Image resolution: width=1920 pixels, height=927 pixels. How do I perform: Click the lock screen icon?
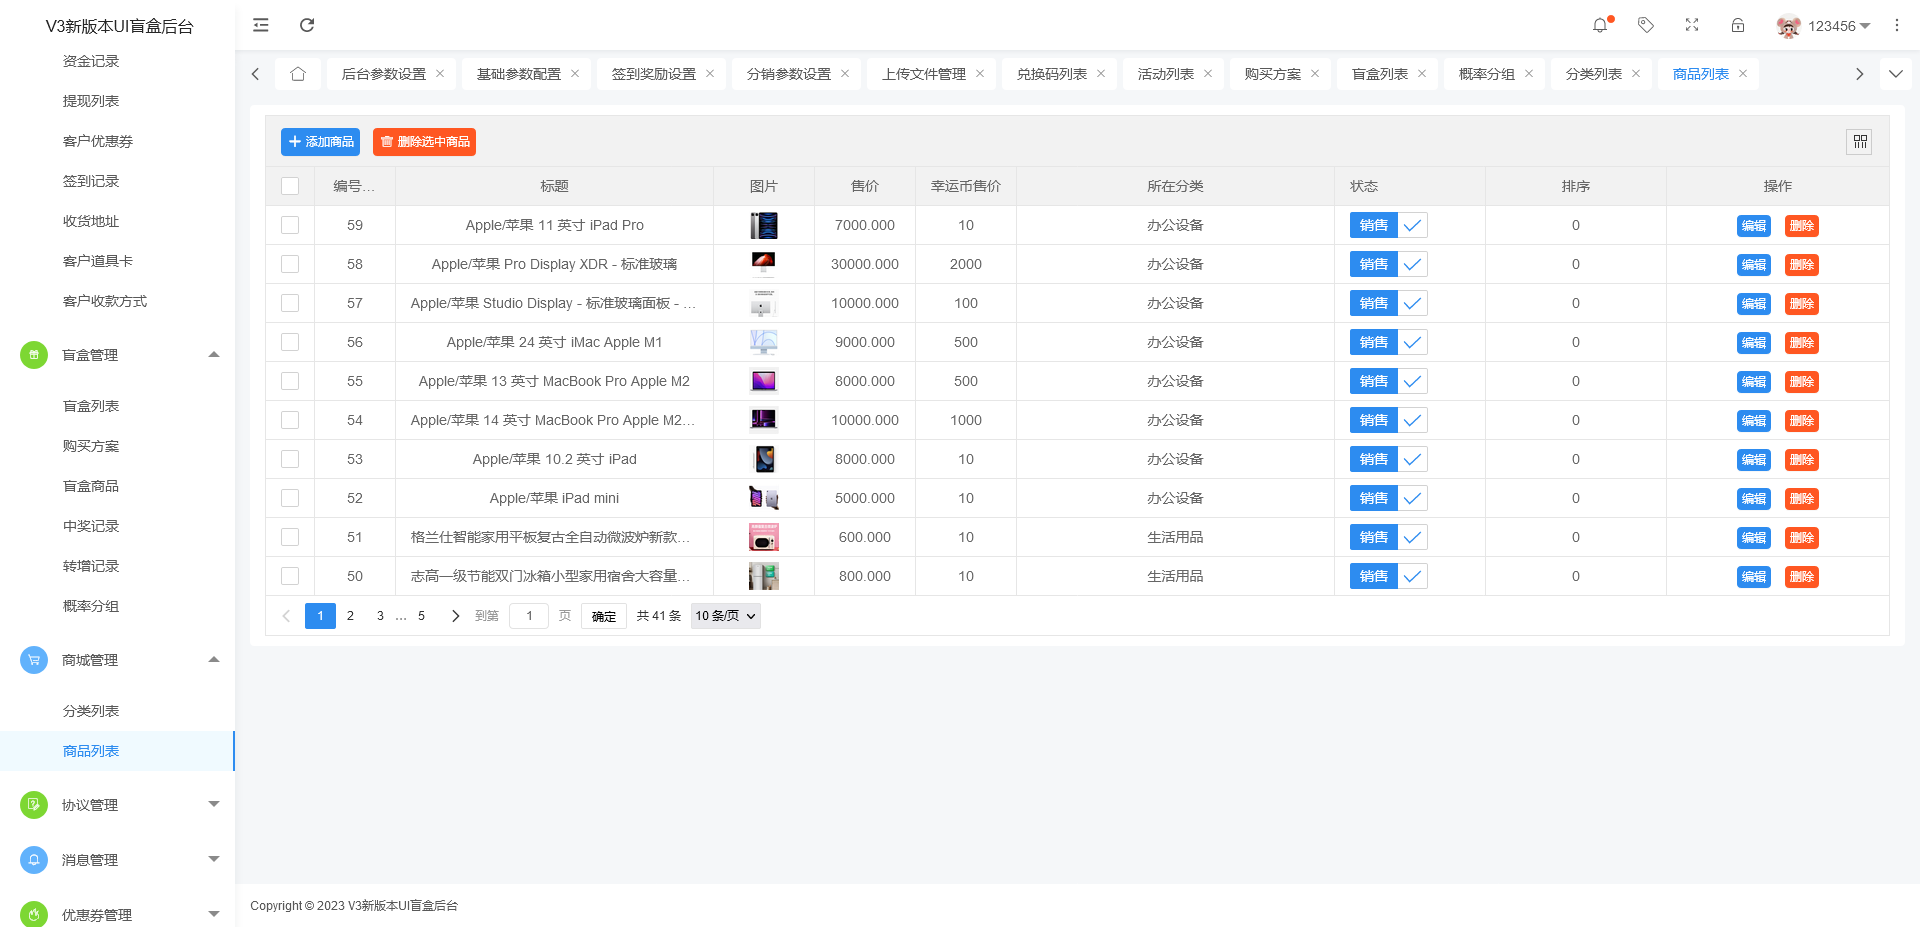point(1738,25)
